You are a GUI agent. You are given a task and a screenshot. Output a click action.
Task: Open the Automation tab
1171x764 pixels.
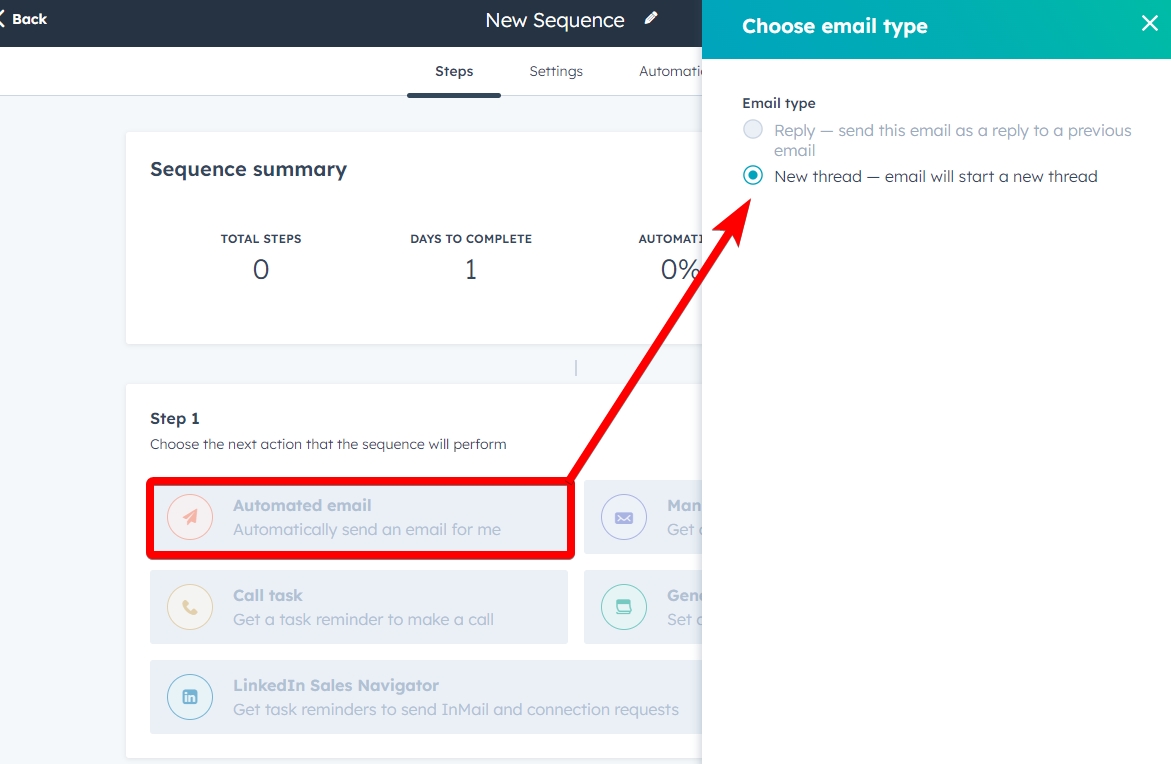[x=671, y=71]
